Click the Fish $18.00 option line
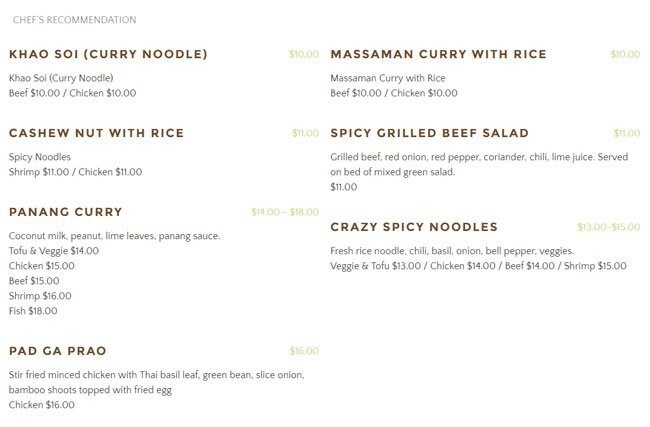 pos(33,311)
